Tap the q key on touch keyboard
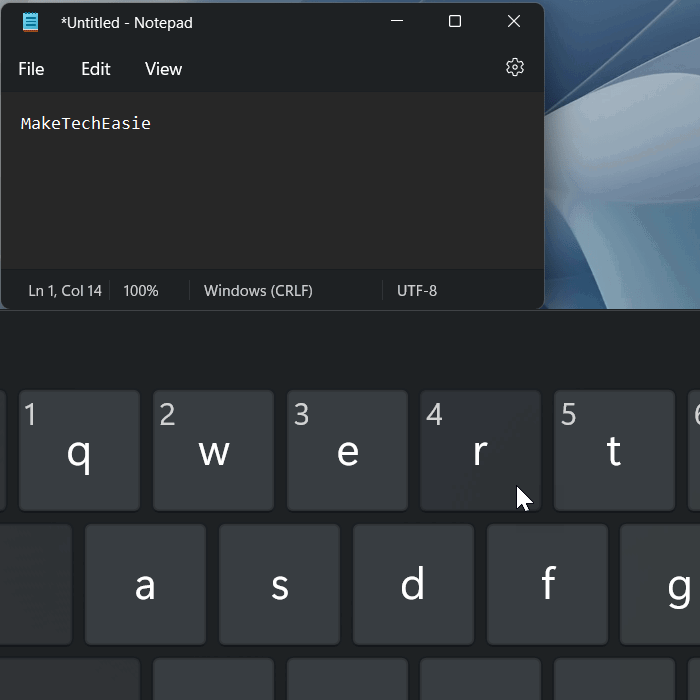The height and width of the screenshot is (700, 700). click(x=79, y=450)
